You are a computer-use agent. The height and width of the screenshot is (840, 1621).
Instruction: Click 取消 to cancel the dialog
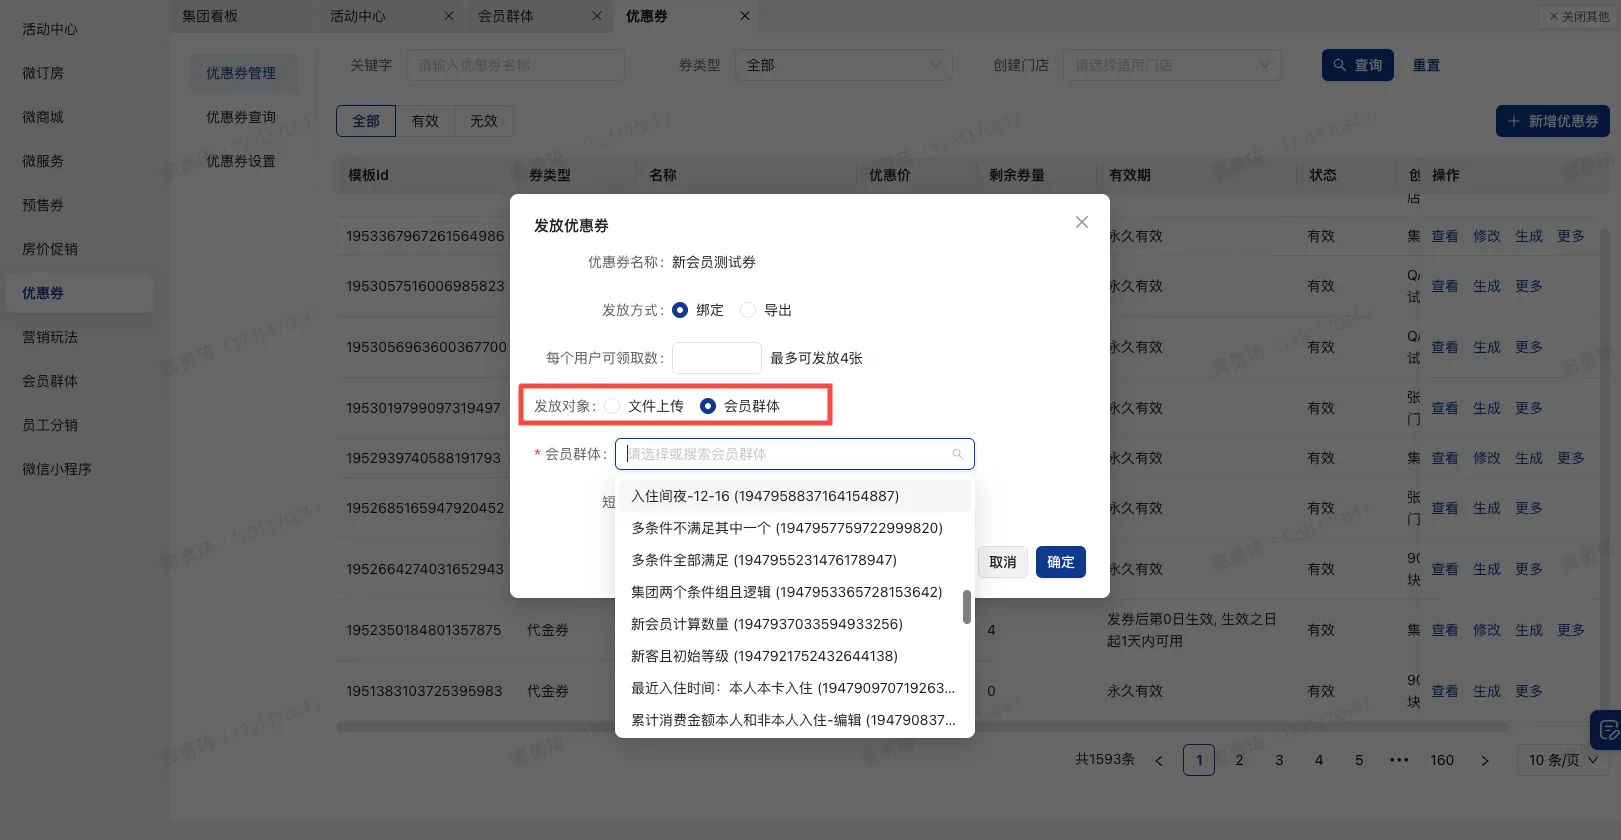(x=1003, y=562)
